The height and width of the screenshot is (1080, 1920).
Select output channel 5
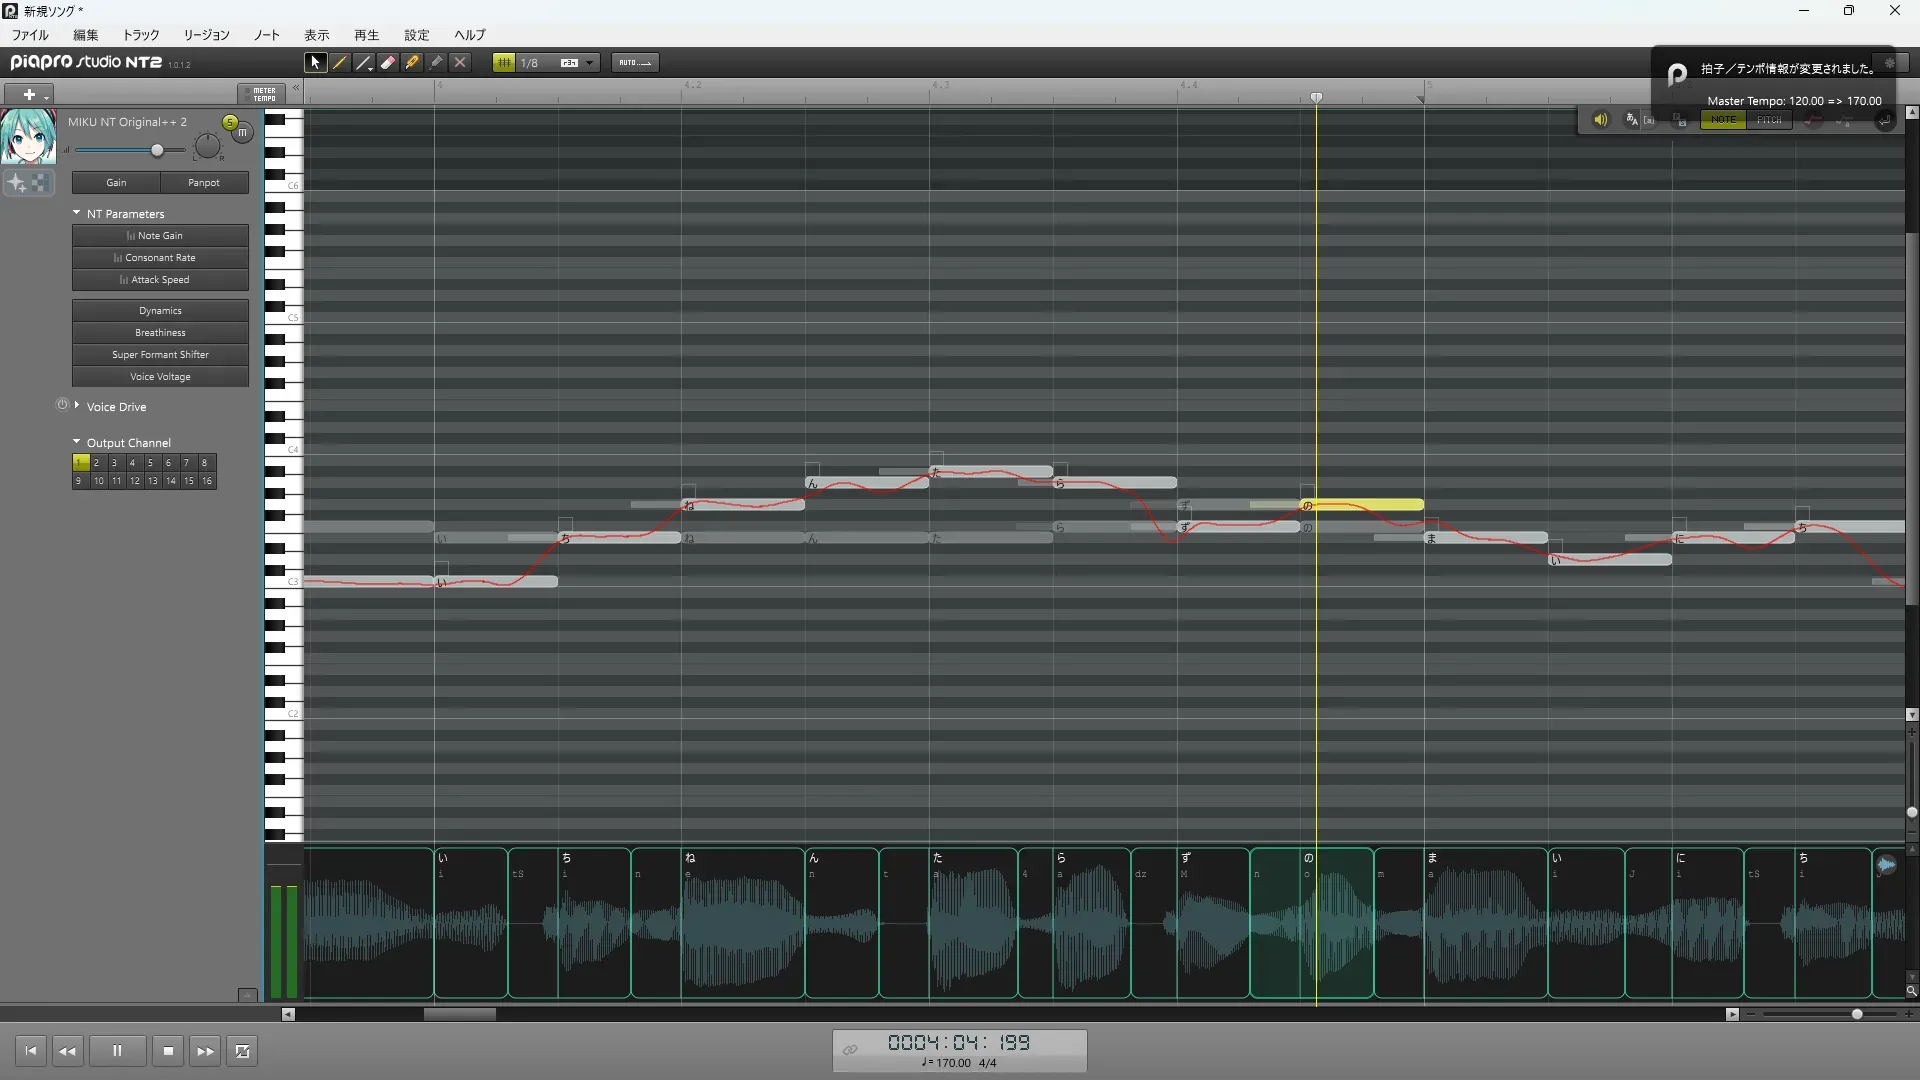[150, 463]
